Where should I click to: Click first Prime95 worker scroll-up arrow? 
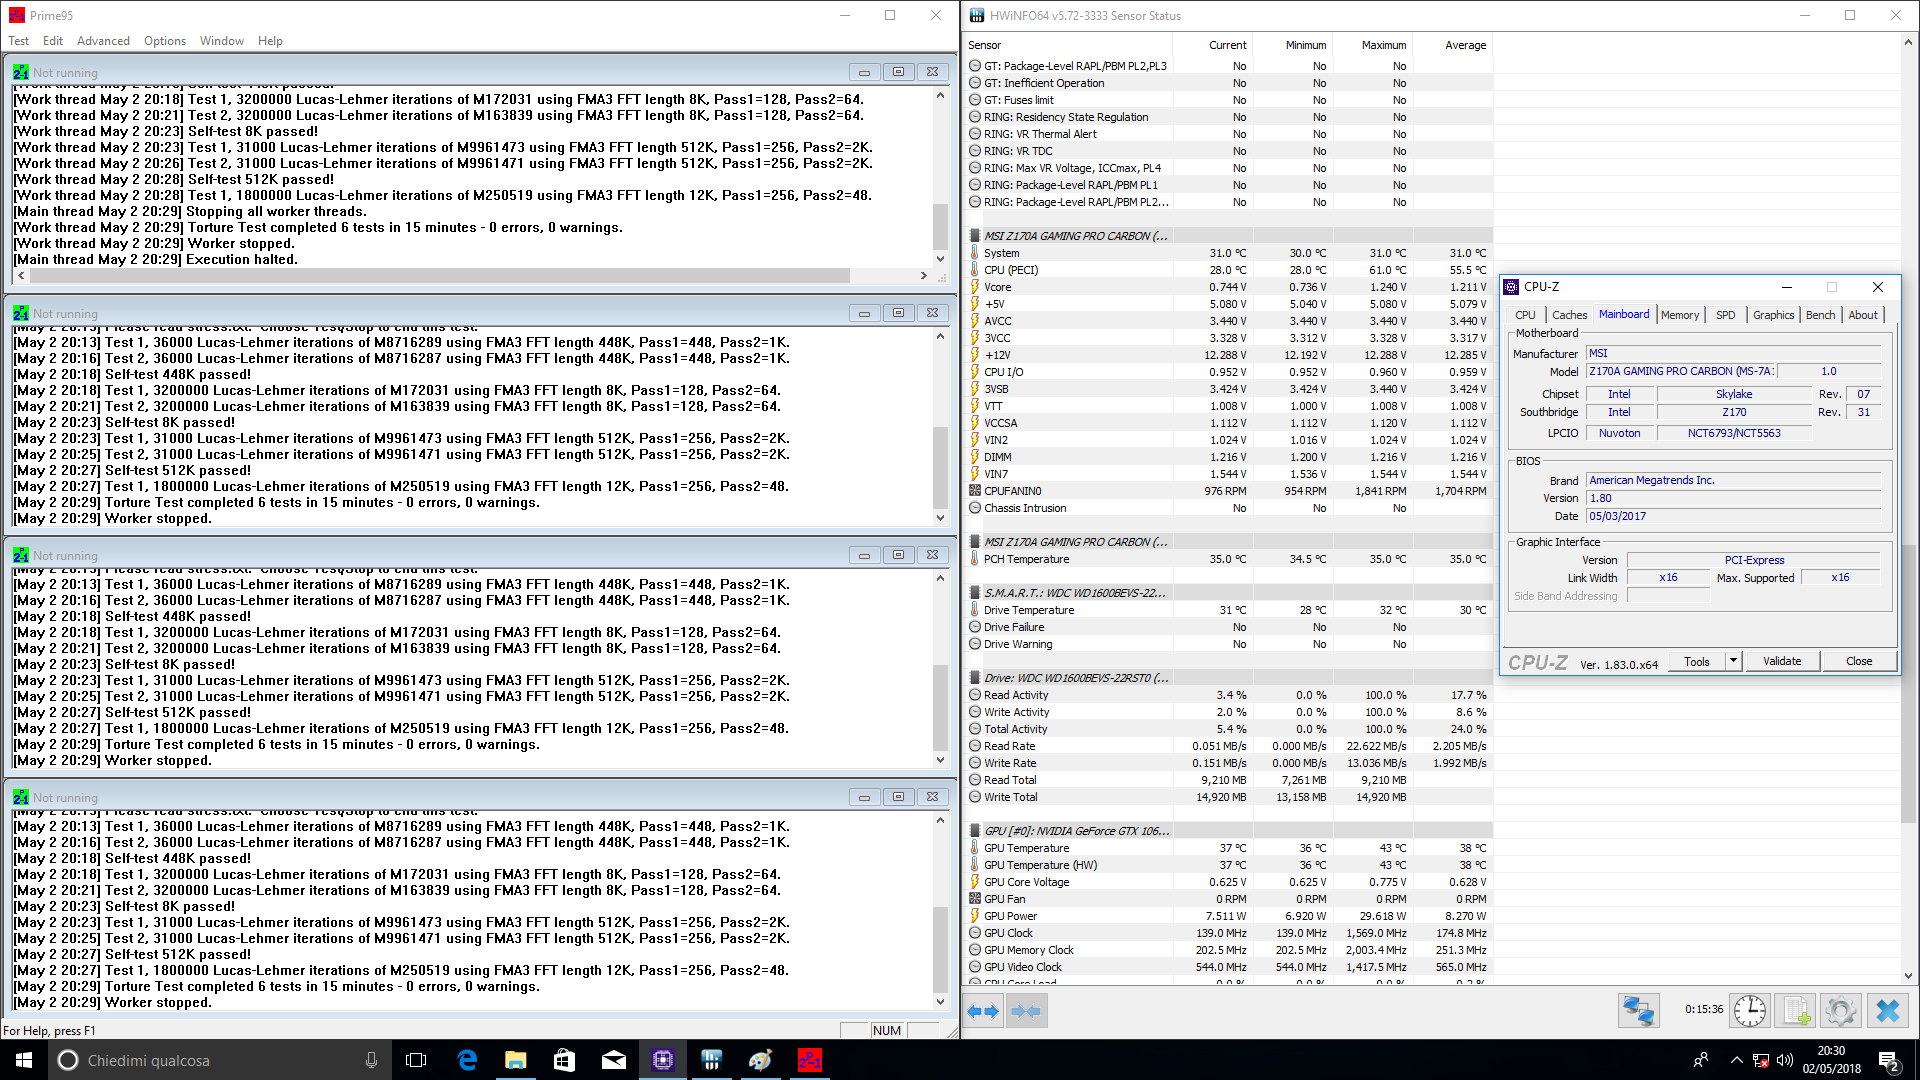click(x=940, y=96)
